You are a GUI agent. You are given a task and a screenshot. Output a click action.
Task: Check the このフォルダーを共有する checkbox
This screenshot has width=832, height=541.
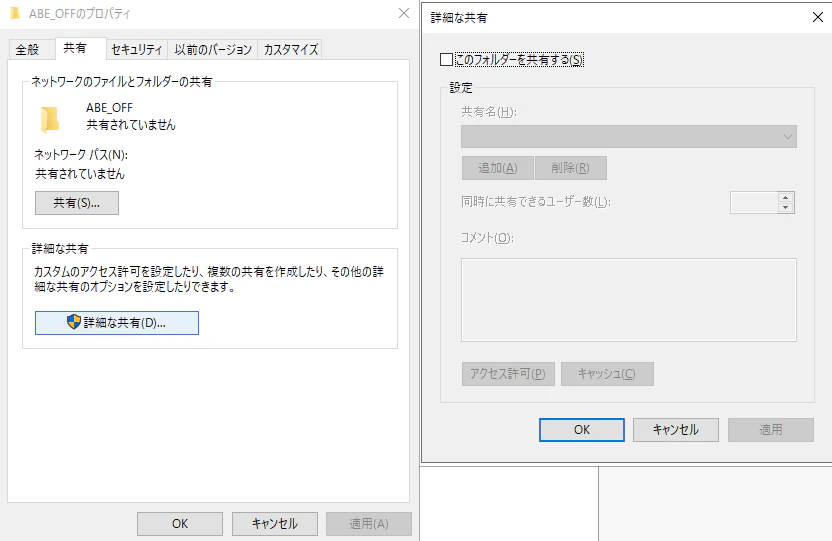[446, 59]
